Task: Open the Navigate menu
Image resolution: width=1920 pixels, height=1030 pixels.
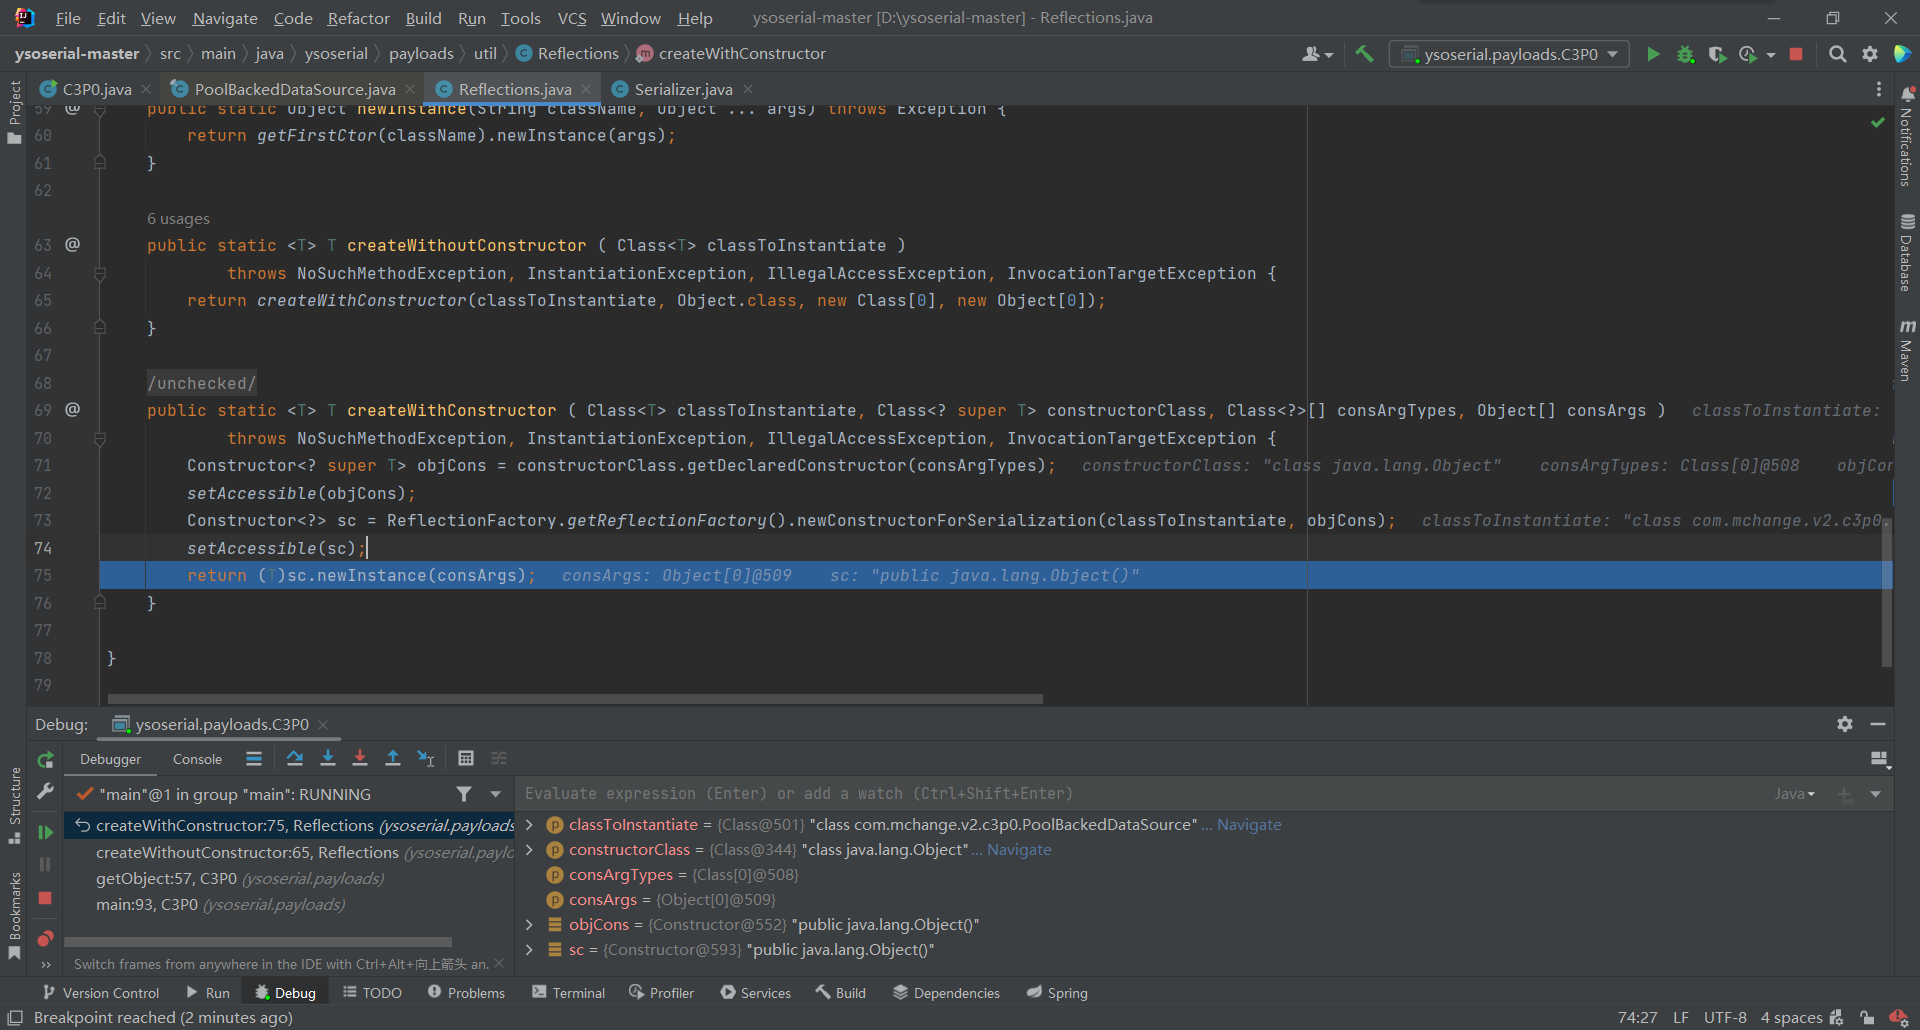Action: pos(224,18)
